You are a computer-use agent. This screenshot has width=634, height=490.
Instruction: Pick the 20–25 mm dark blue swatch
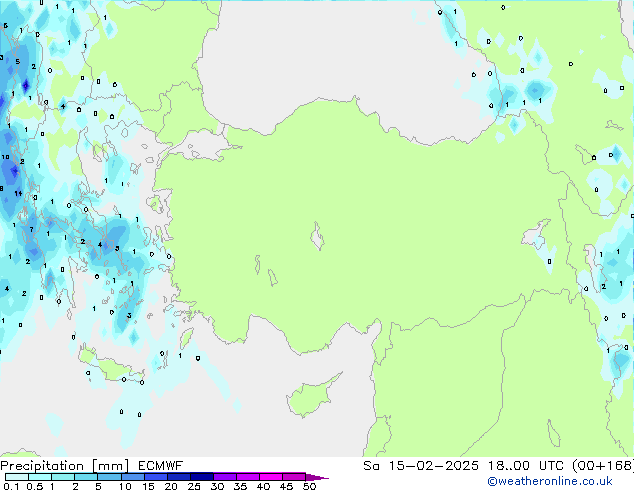179,477
